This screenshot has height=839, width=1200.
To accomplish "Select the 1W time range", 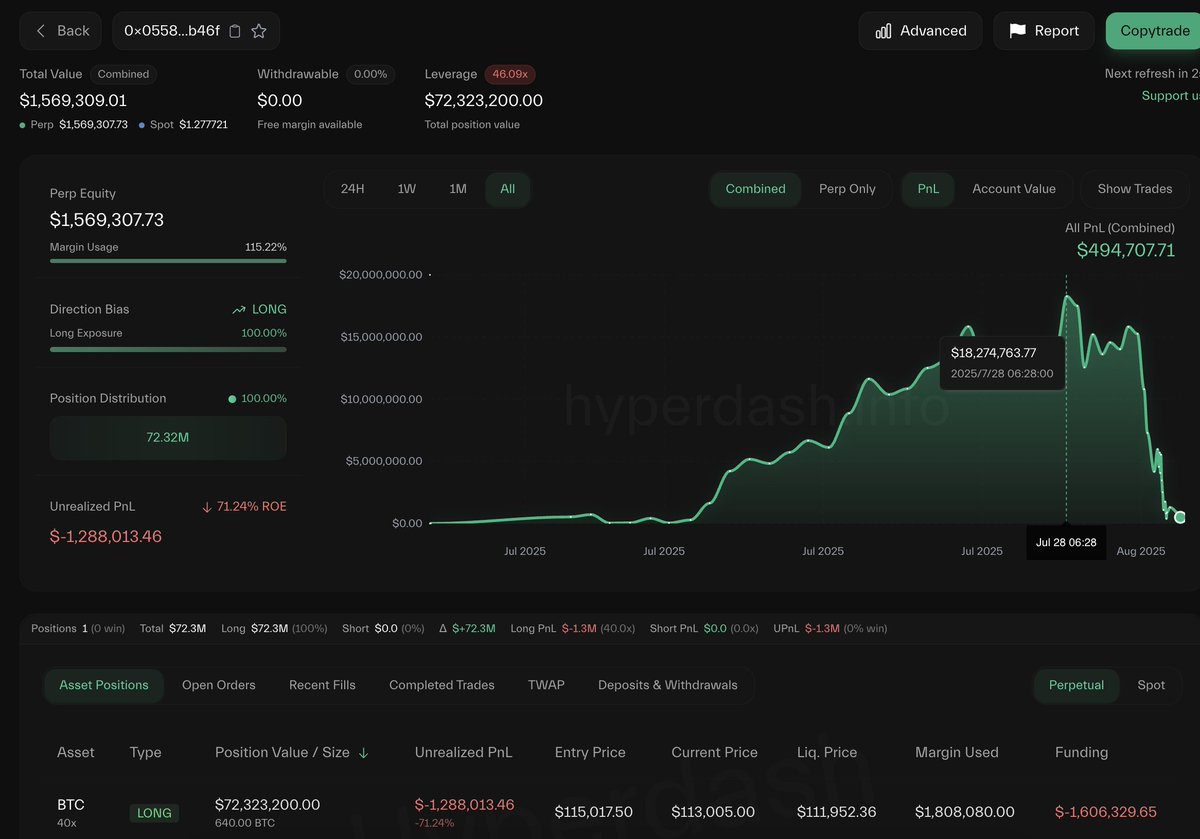I will point(407,189).
